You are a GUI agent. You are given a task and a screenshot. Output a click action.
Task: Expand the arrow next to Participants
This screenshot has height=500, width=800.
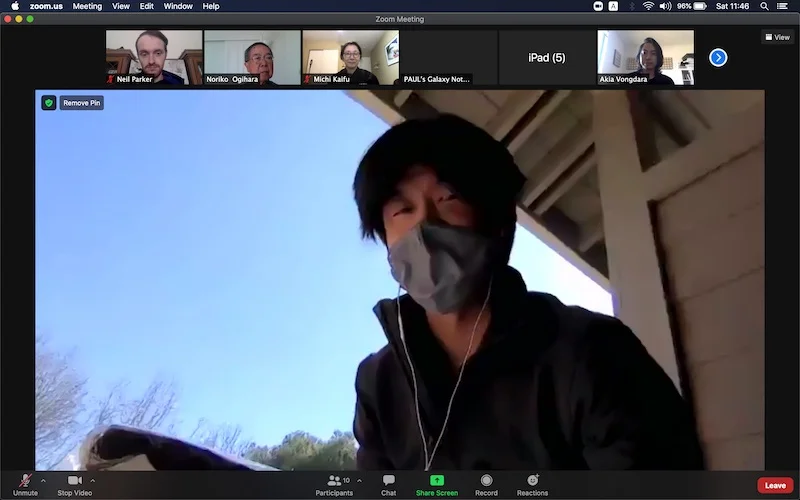(x=359, y=480)
